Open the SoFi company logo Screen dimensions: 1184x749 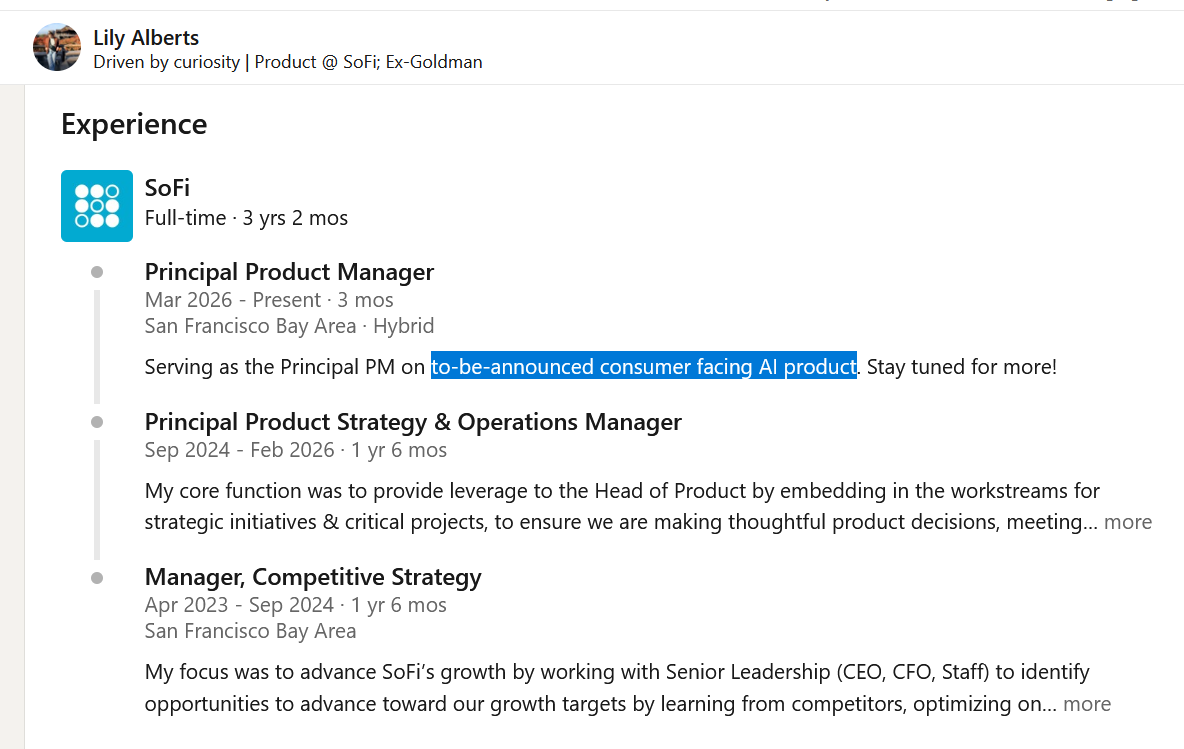pos(97,206)
